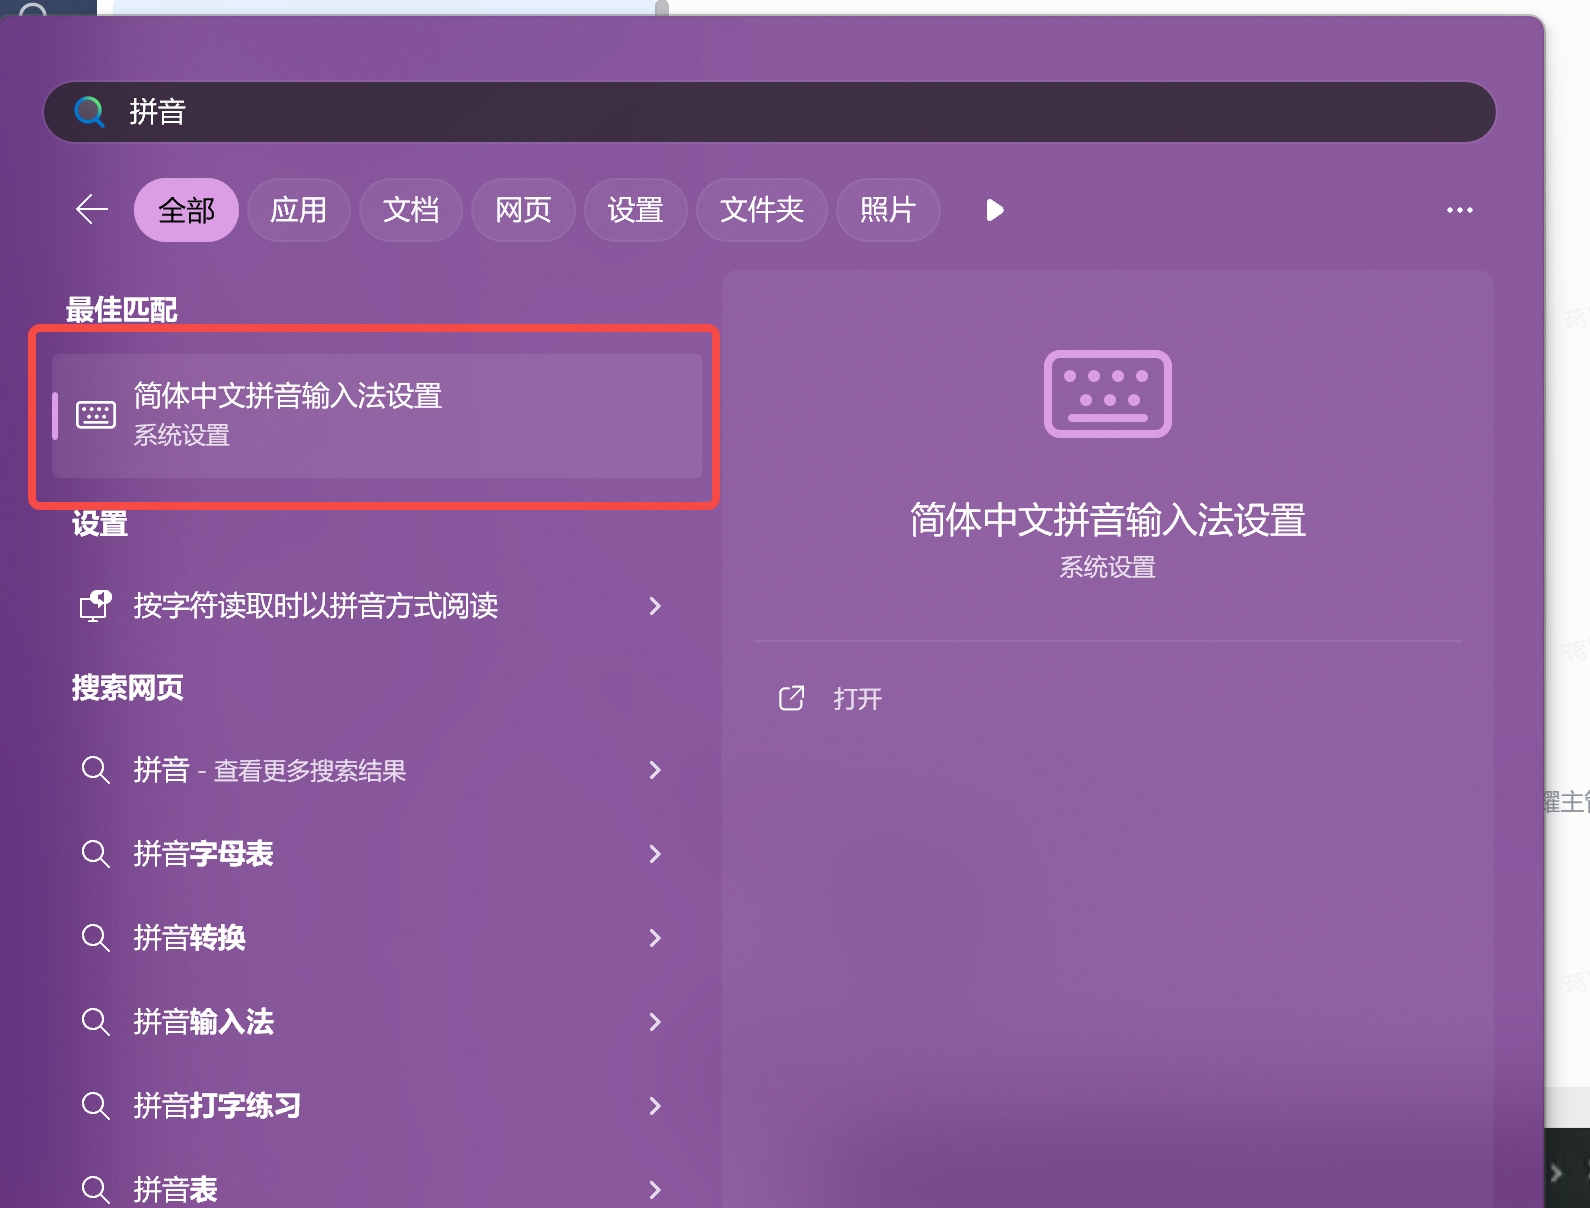The image size is (1590, 1208).
Task: Click the play arrow to show more filters
Action: tap(994, 210)
